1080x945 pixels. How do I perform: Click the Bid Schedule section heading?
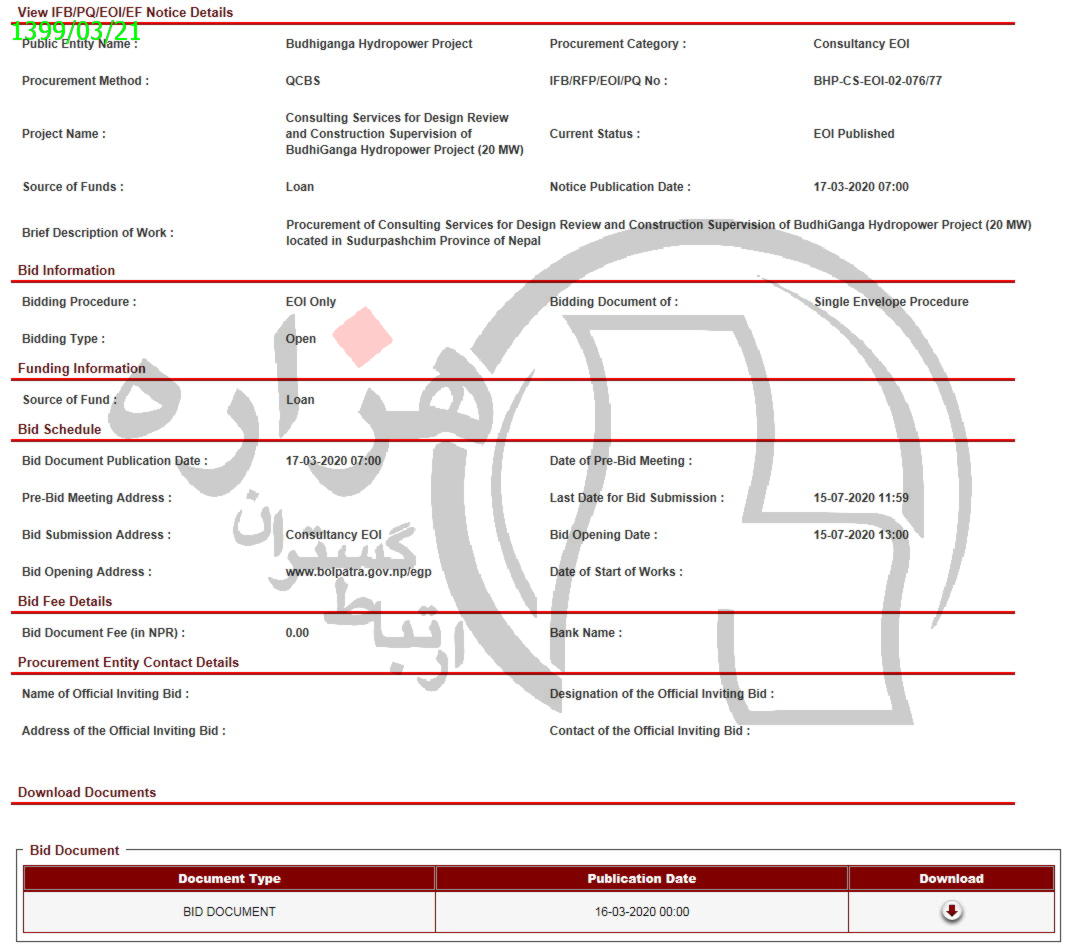coord(59,430)
